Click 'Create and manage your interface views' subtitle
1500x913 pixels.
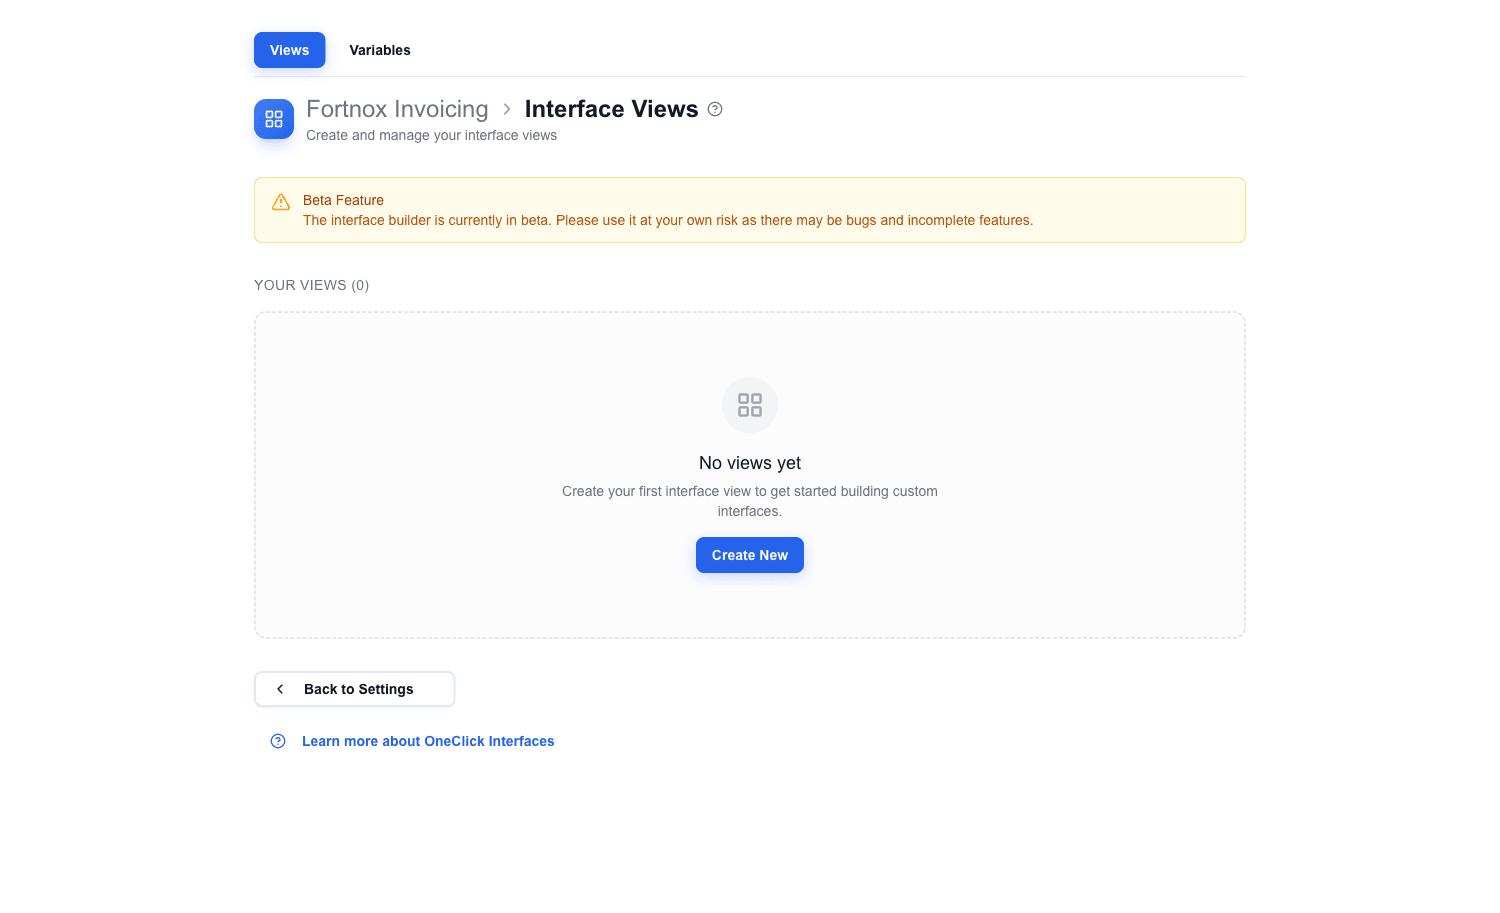pos(431,135)
